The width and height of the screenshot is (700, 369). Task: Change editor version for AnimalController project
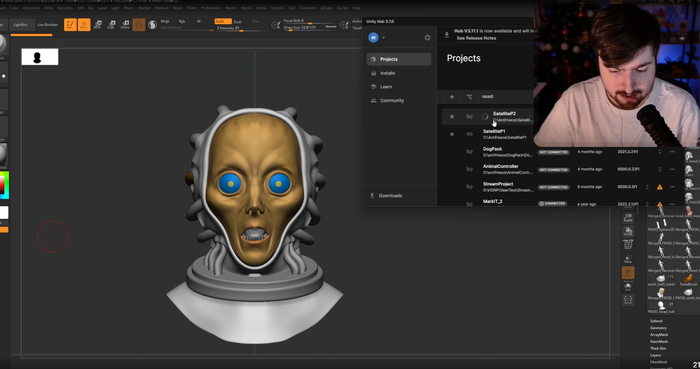pos(659,169)
